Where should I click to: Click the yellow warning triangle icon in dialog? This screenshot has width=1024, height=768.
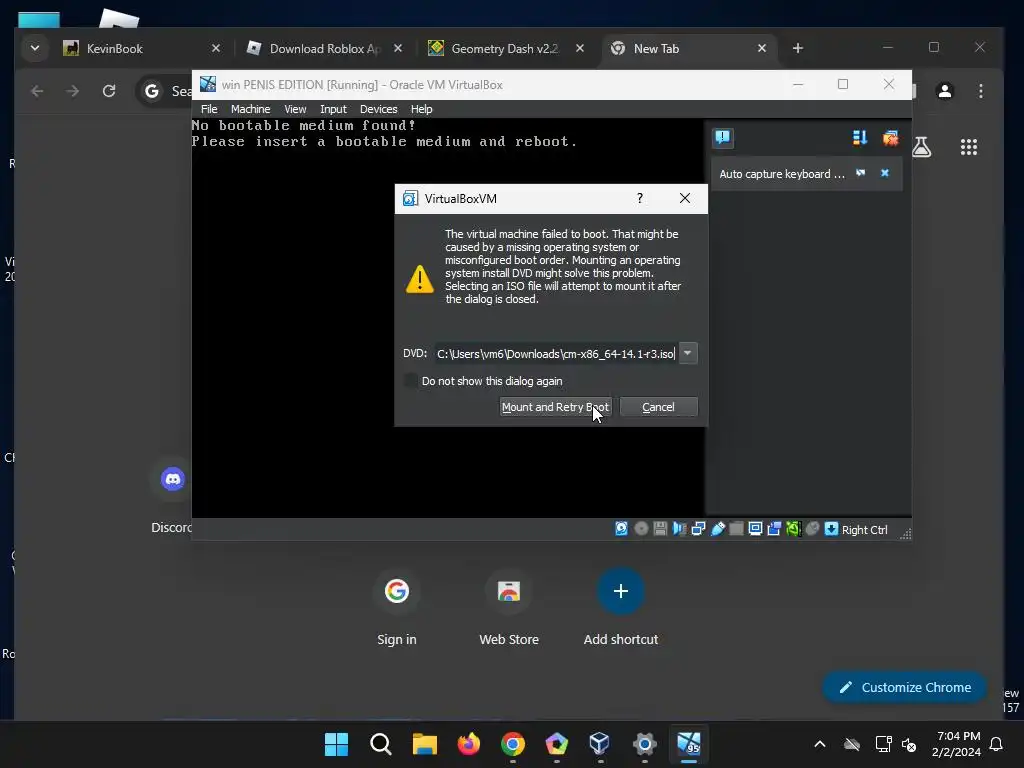(419, 280)
